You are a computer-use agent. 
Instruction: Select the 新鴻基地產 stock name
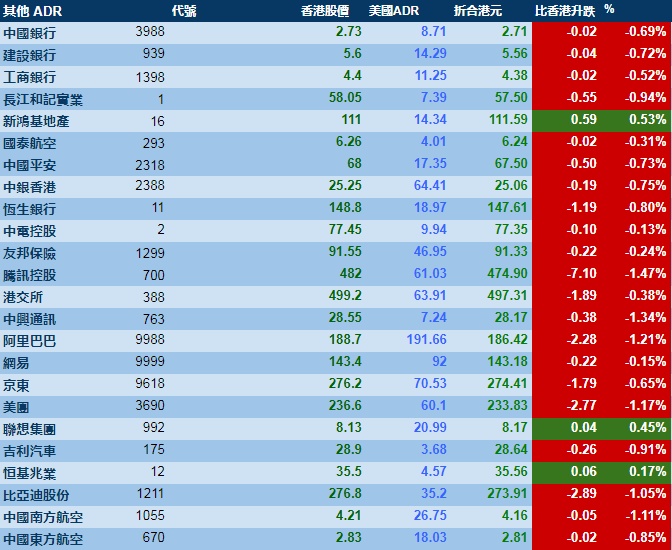tap(36, 121)
